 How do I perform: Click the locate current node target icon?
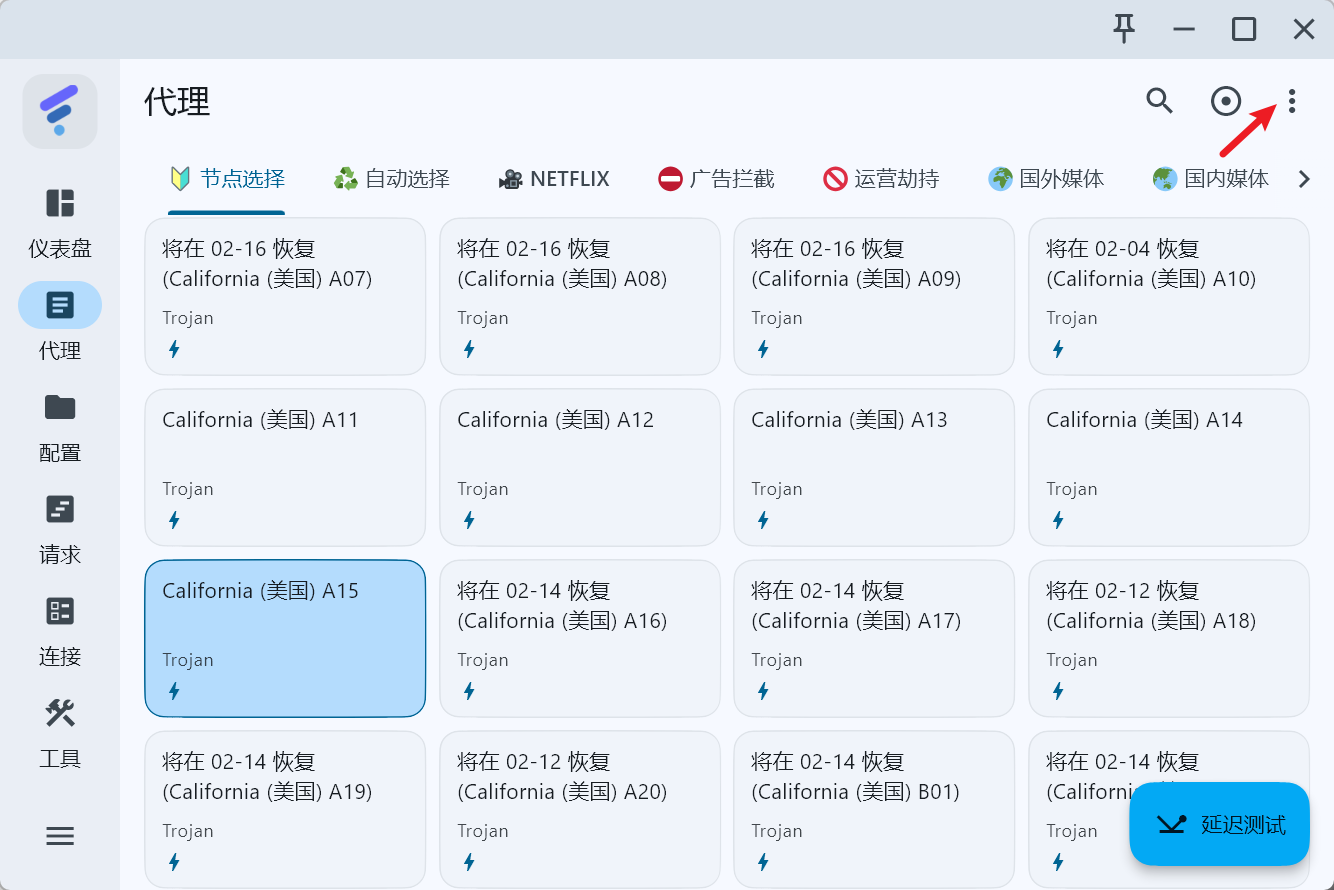[x=1225, y=101]
